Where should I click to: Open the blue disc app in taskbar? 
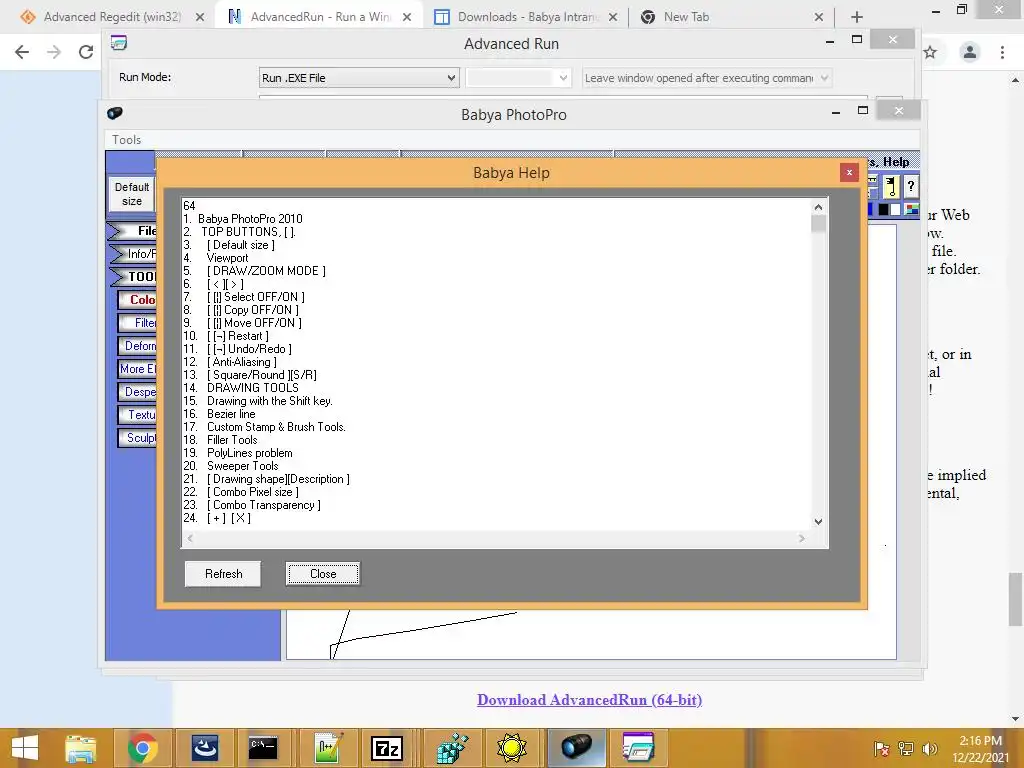pyautogui.click(x=204, y=748)
